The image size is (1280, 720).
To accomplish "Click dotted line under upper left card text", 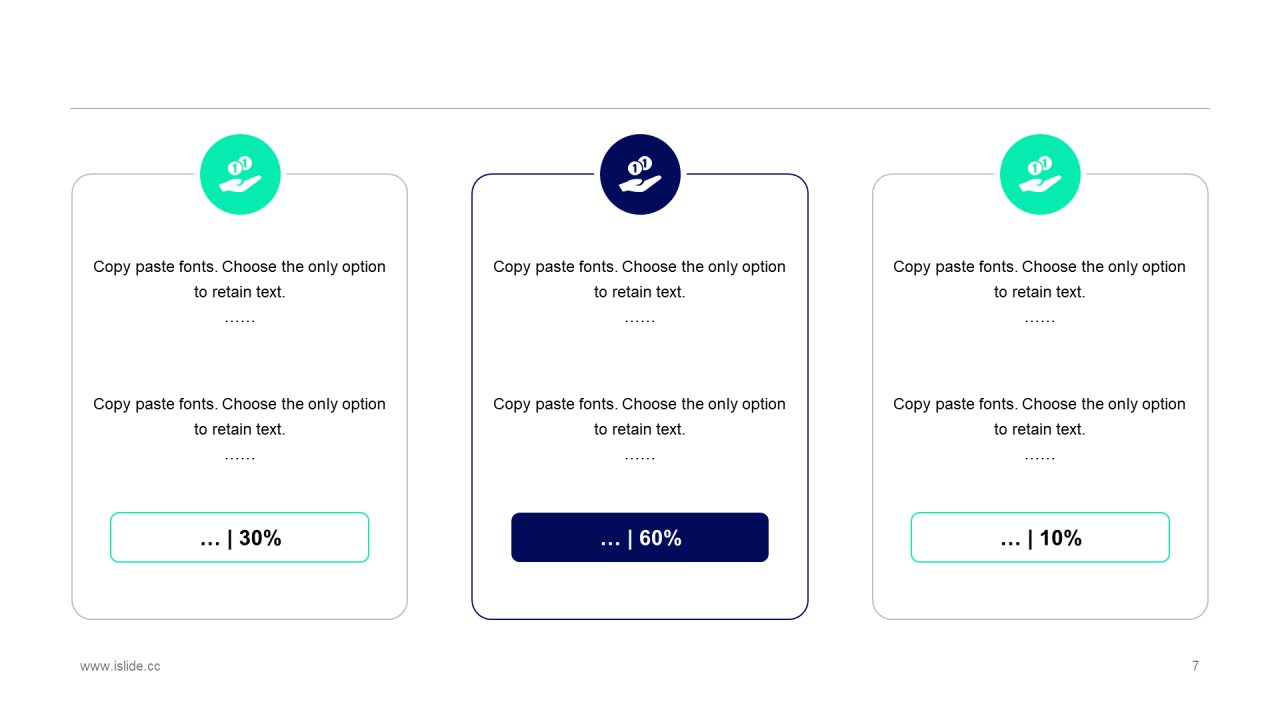I will 240,320.
